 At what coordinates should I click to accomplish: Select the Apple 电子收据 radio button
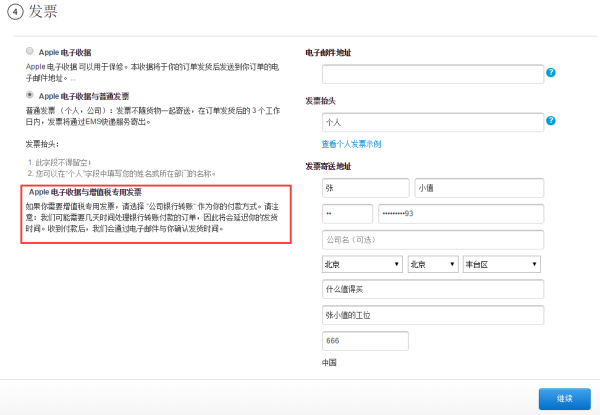click(29, 51)
